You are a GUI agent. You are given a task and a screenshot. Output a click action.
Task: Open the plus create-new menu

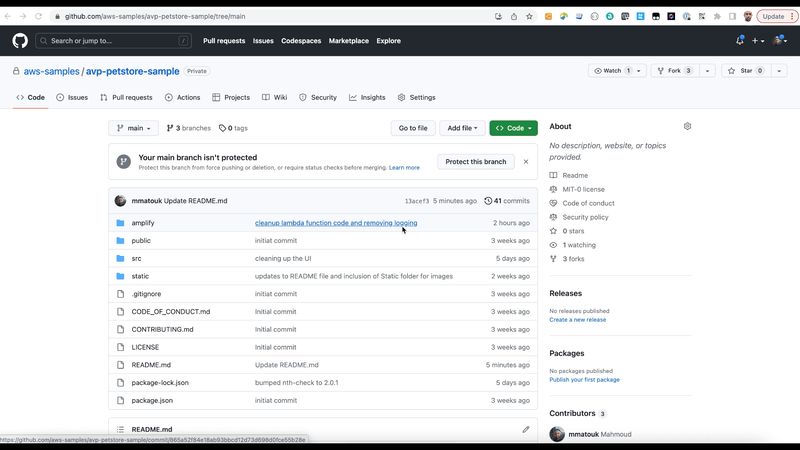pyautogui.click(x=758, y=41)
